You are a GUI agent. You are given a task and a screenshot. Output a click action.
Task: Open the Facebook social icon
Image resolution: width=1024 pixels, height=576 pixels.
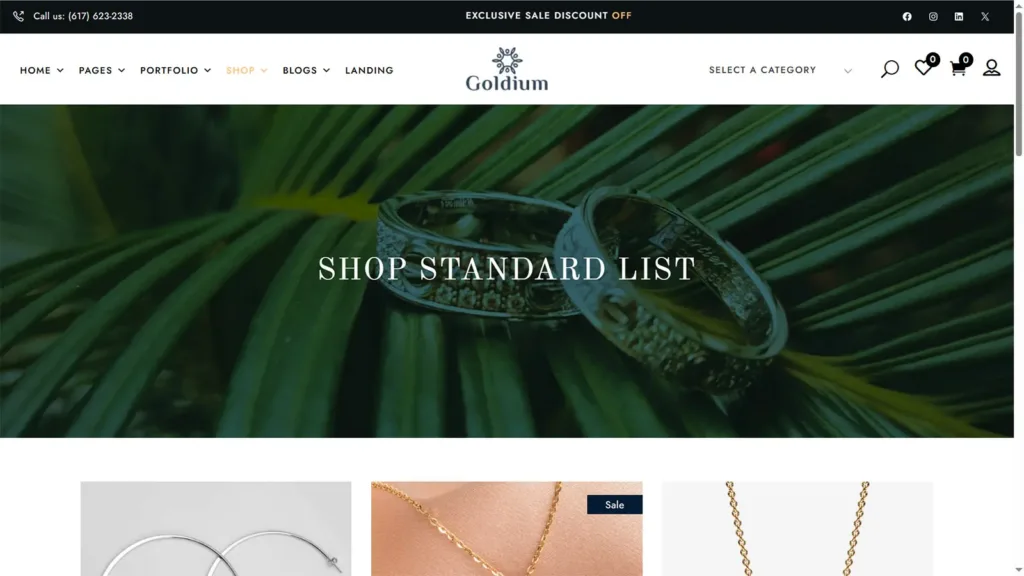pos(907,16)
